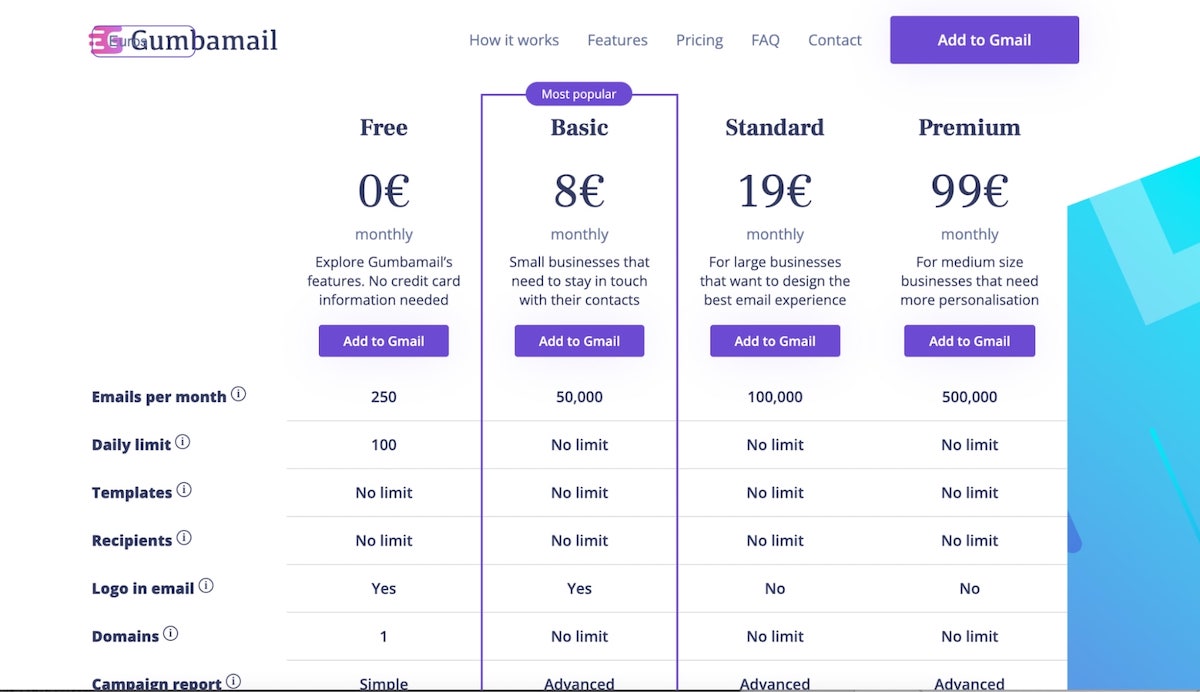Image resolution: width=1200 pixels, height=692 pixels.
Task: Click info icon next to Recipients
Action: pos(184,538)
